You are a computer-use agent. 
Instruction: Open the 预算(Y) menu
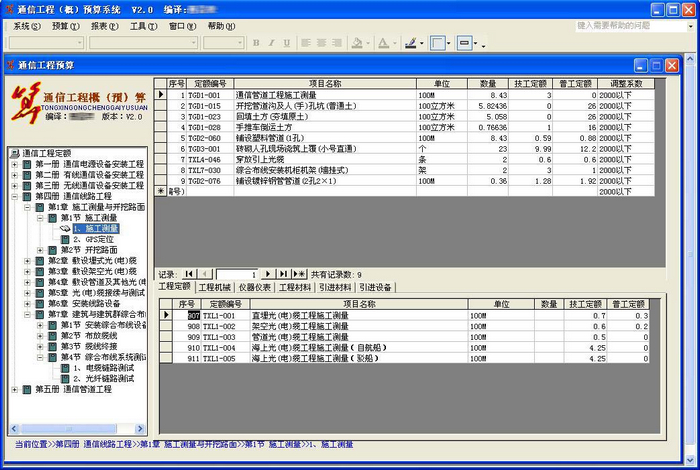(x=66, y=26)
